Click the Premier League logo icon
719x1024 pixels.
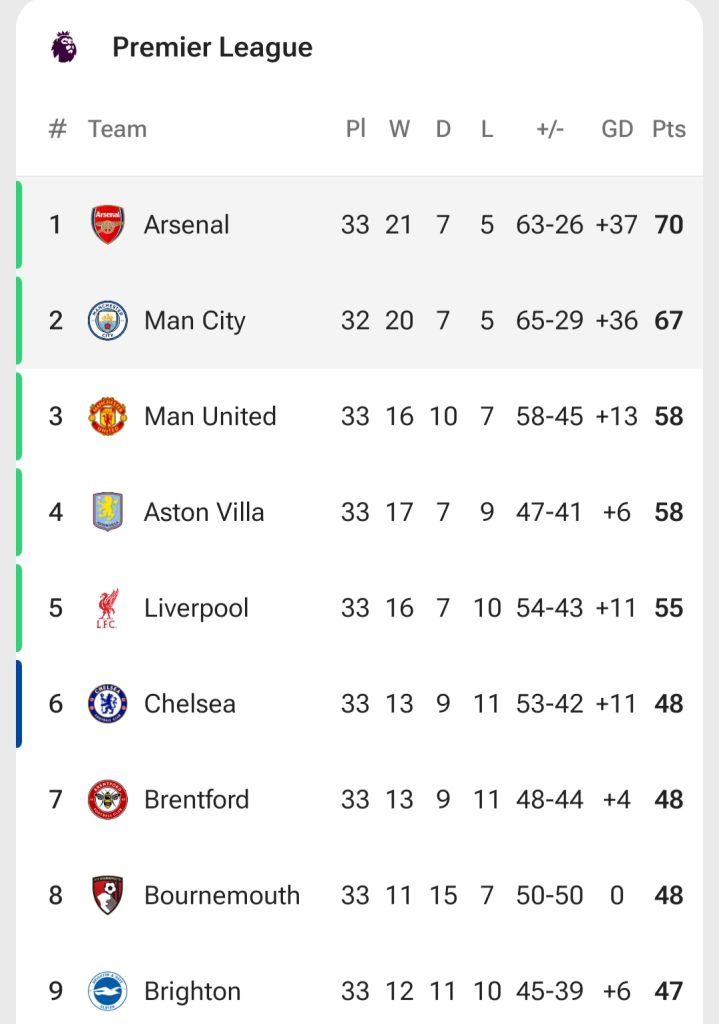[x=64, y=47]
